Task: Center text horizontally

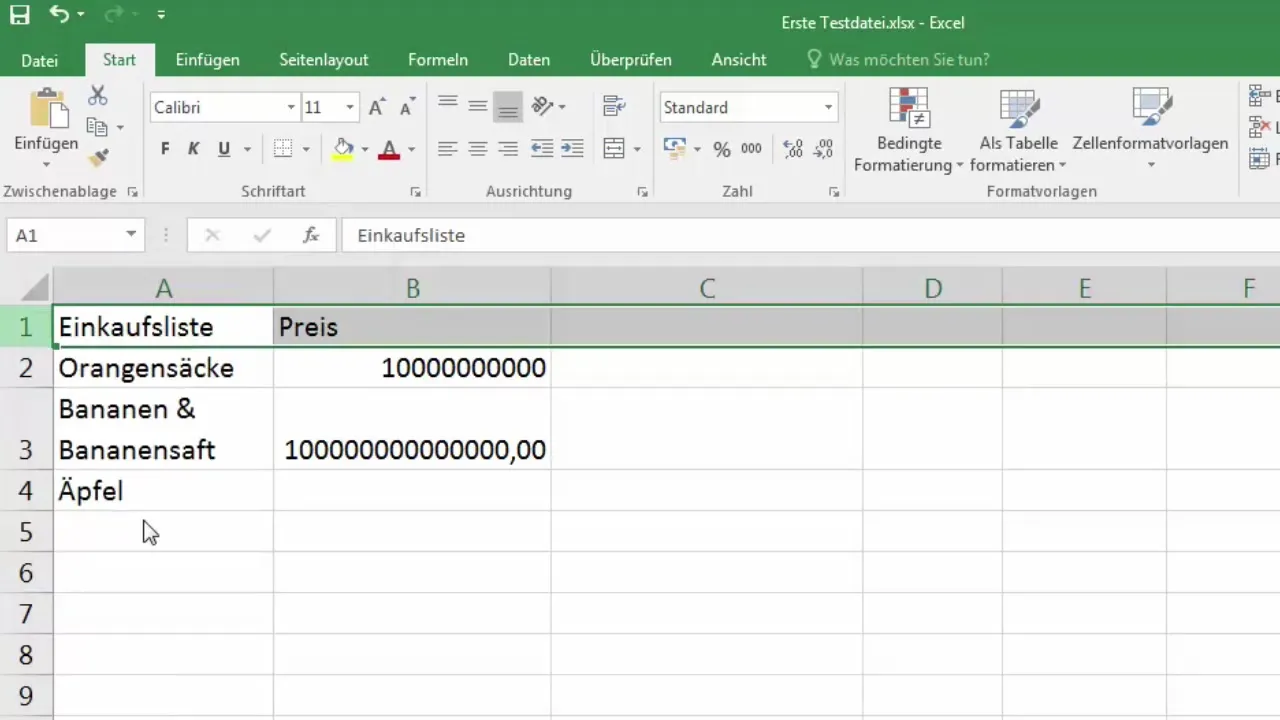Action: [478, 149]
